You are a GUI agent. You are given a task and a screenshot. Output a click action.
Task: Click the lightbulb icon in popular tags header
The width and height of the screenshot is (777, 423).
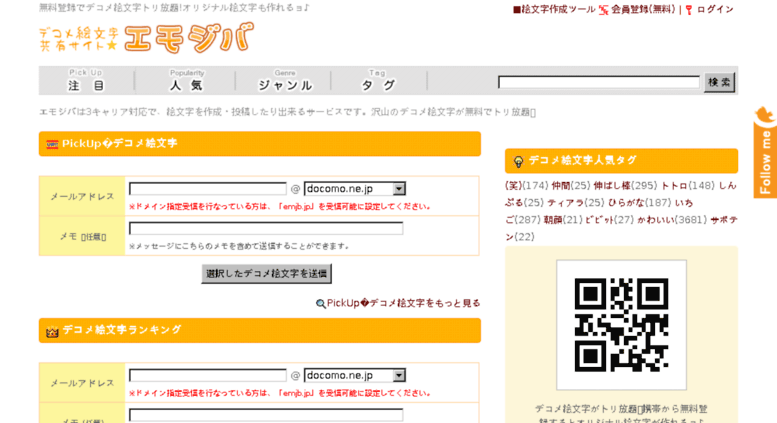point(518,161)
